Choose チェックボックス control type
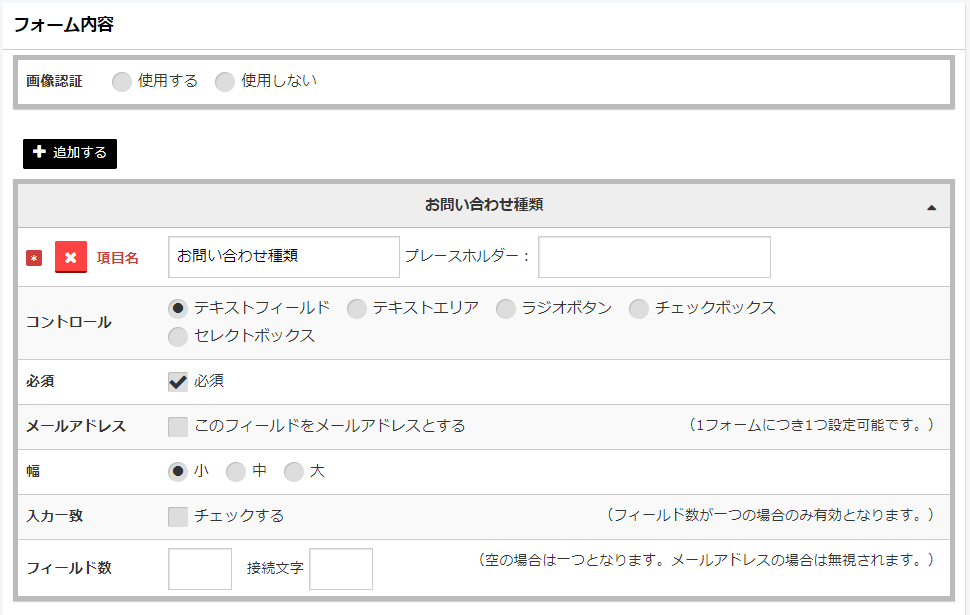 click(x=638, y=308)
